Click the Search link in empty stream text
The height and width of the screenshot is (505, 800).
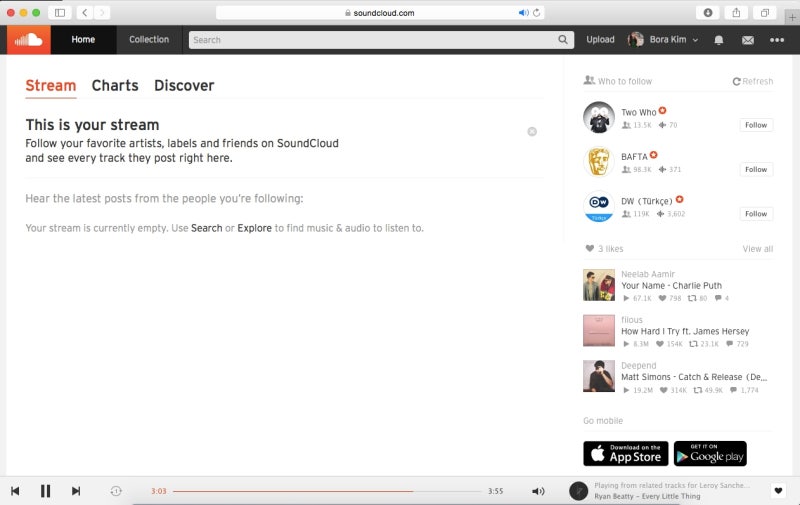tap(207, 228)
